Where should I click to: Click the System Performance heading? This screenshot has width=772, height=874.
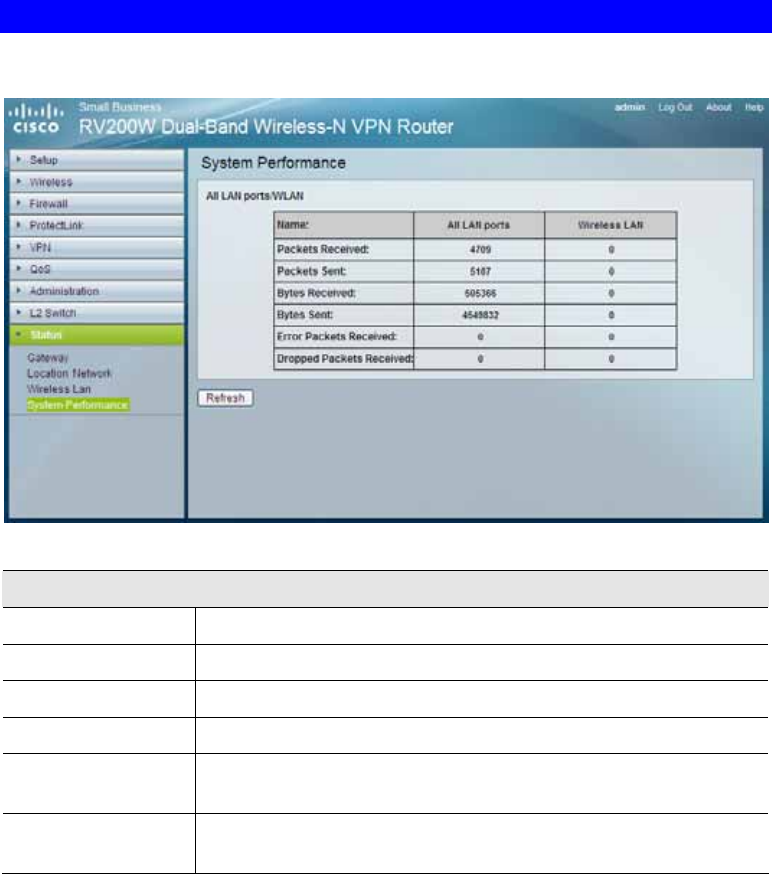click(273, 163)
